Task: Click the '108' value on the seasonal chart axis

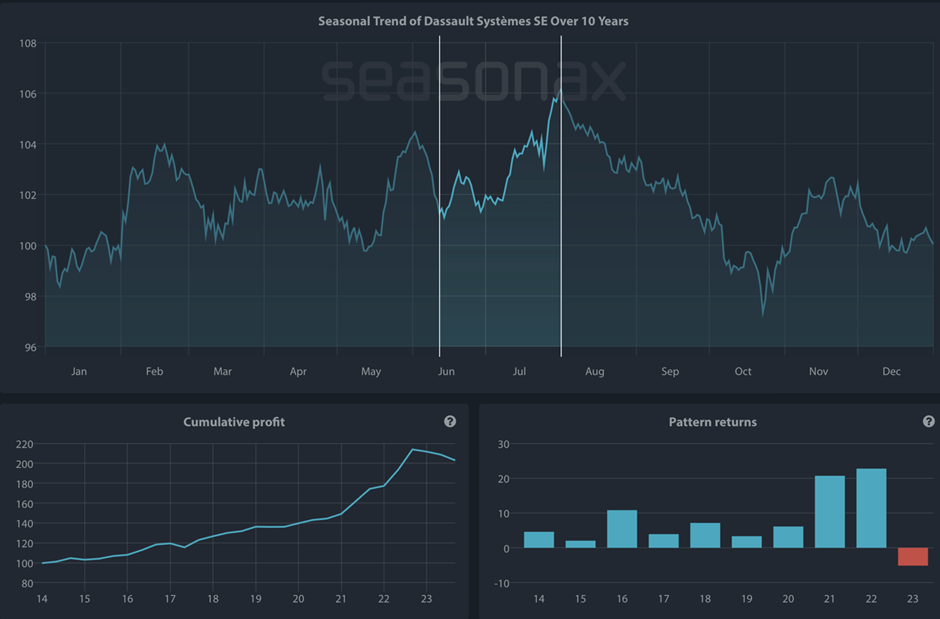Action: pos(28,43)
